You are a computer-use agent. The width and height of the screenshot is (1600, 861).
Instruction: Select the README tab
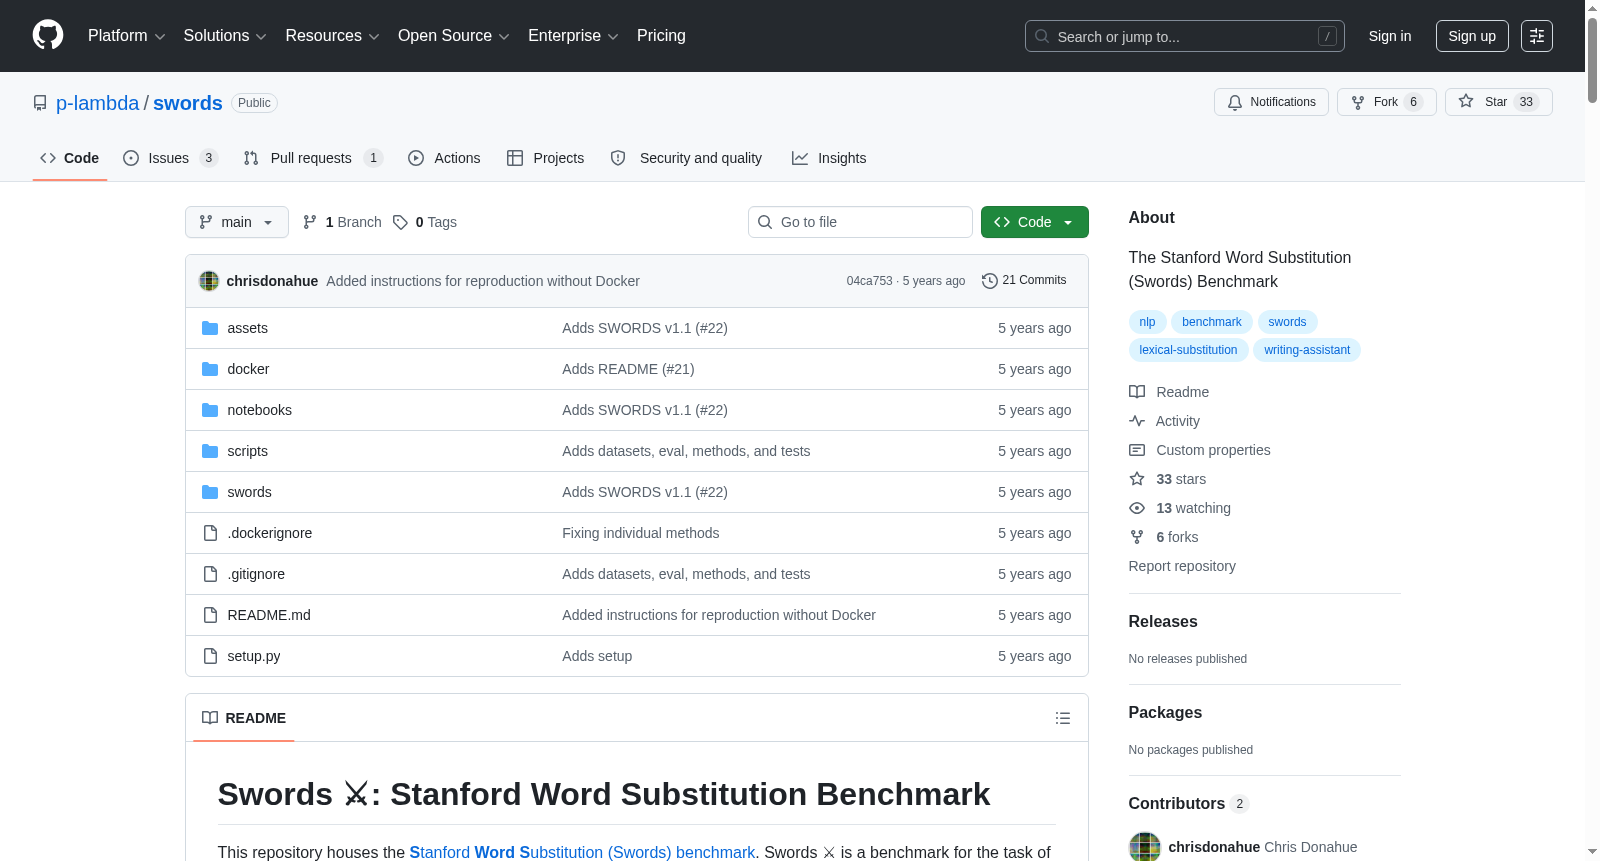click(244, 718)
